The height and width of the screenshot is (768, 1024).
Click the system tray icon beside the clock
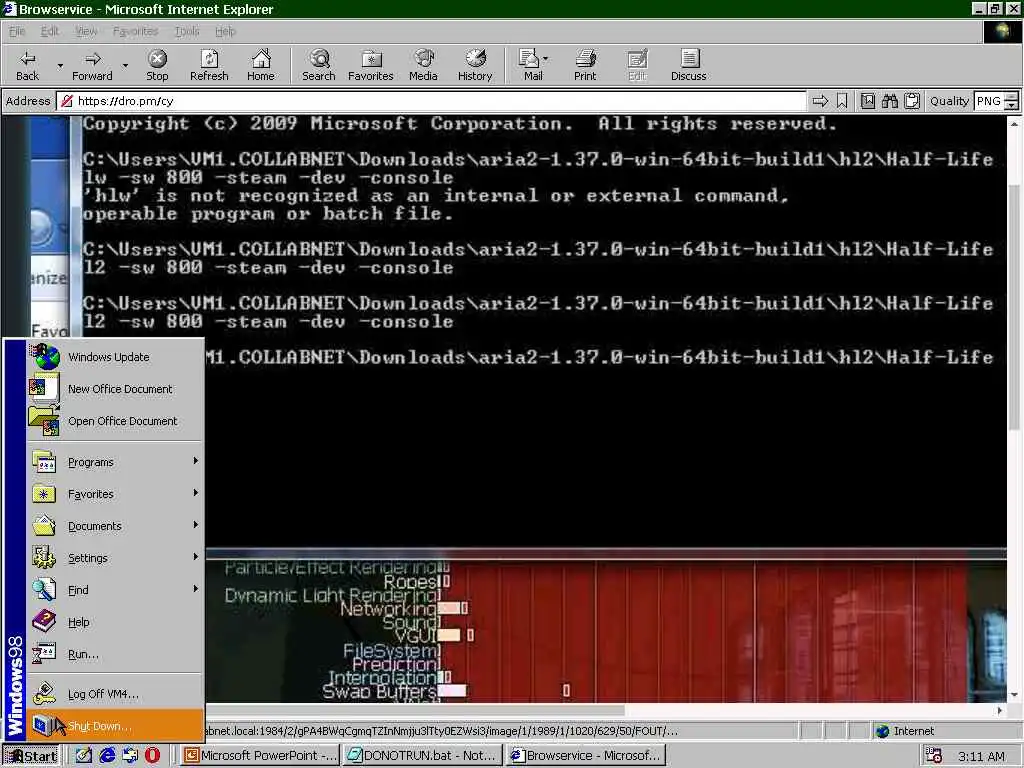933,756
